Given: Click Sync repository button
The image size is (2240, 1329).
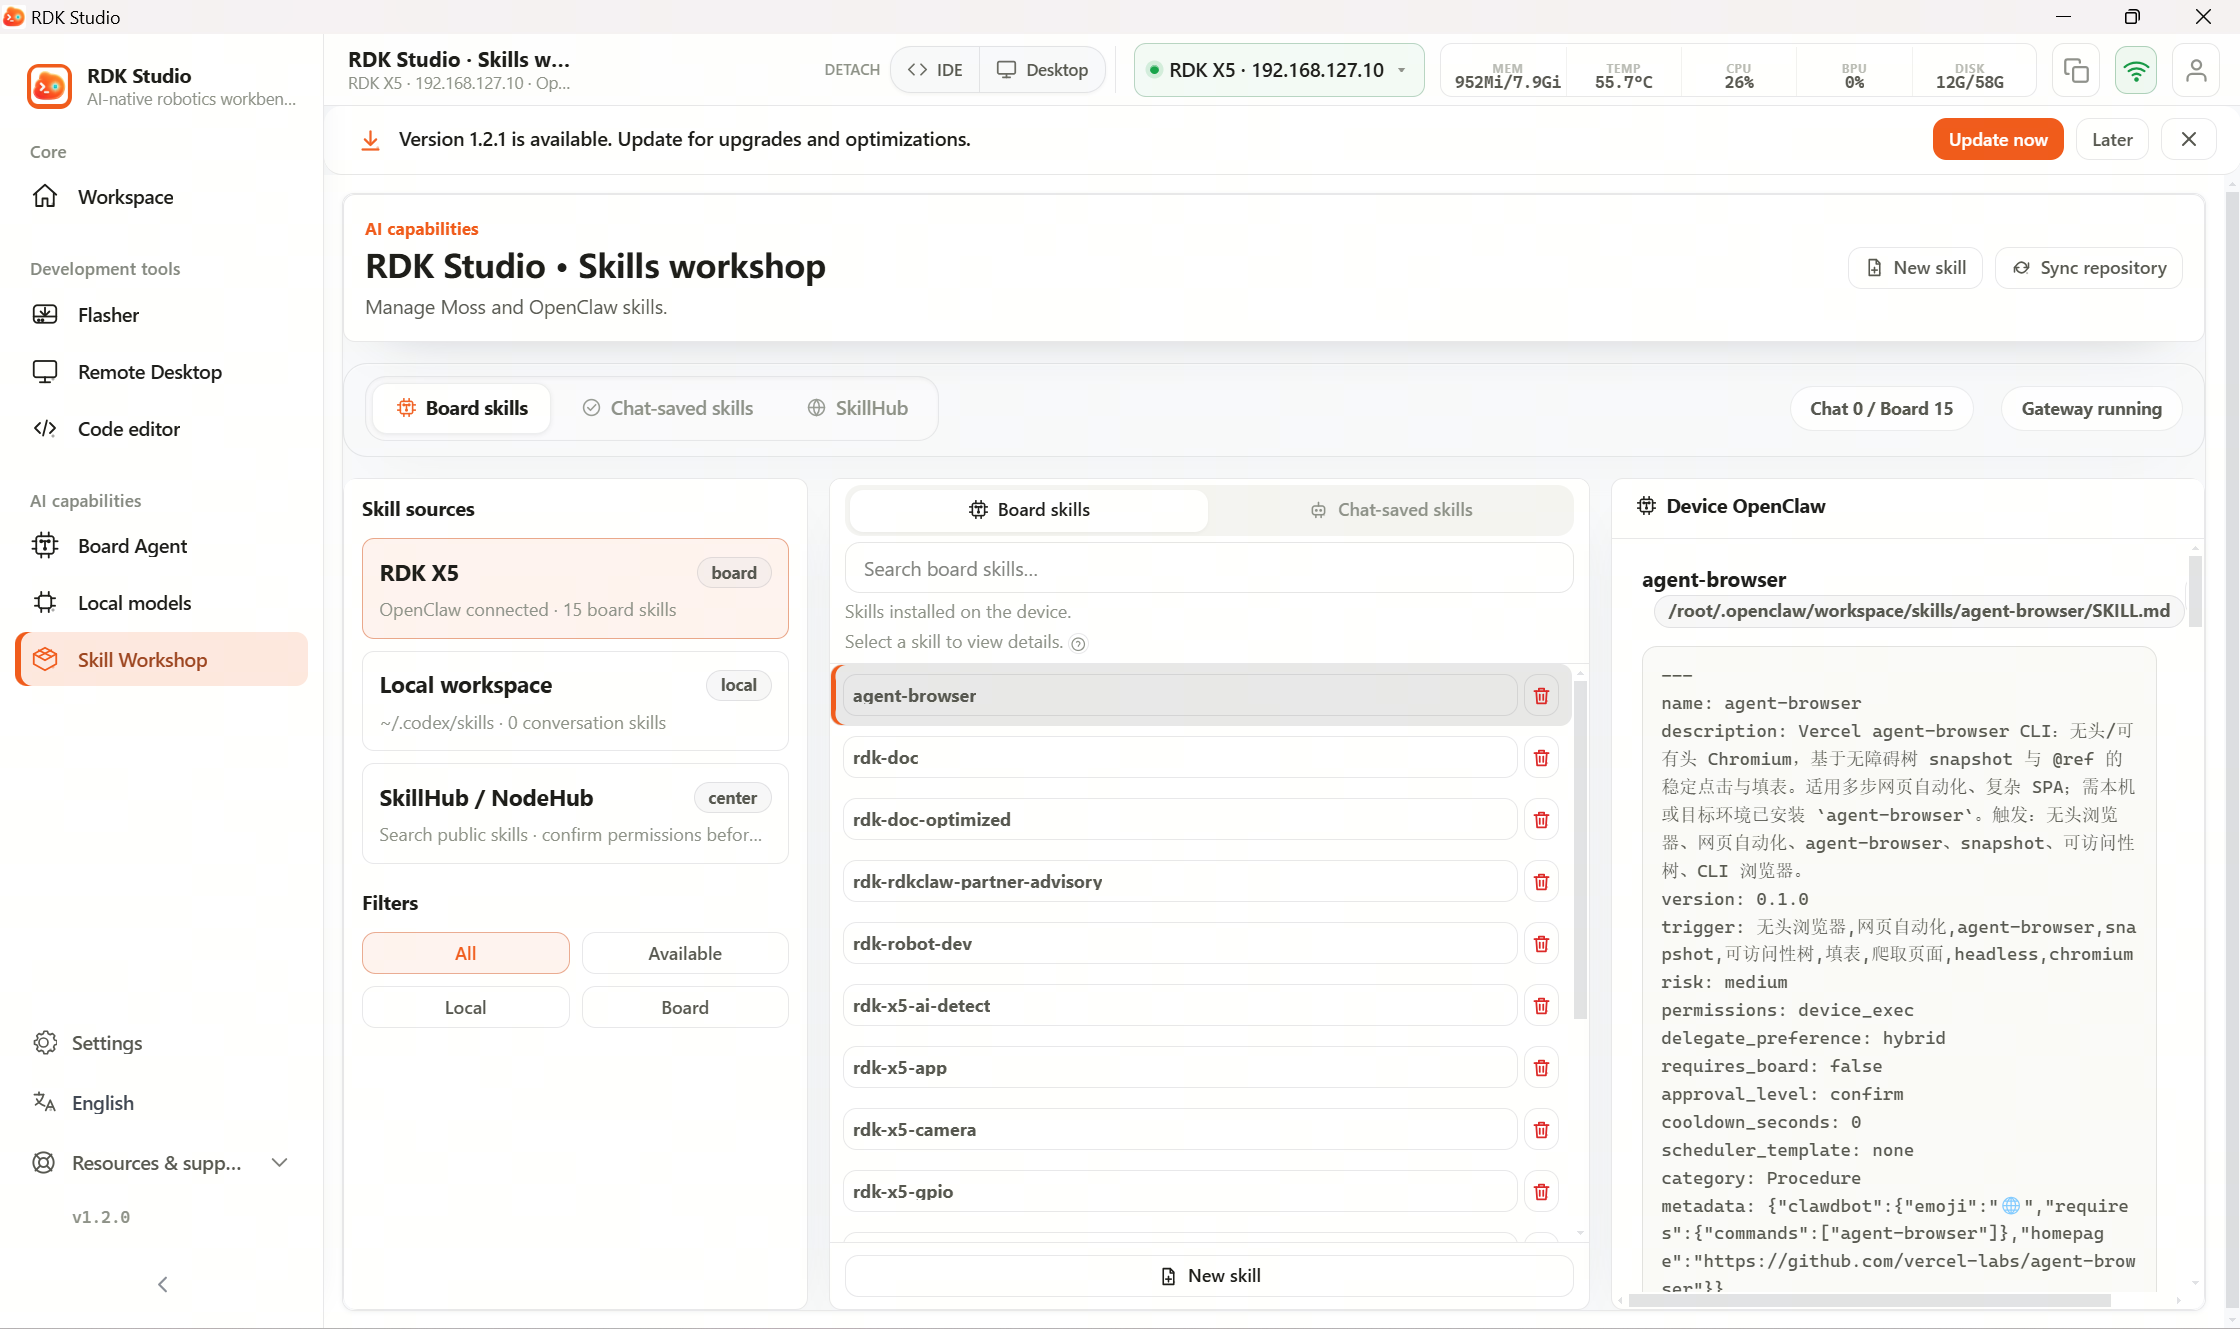Looking at the screenshot, I should [x=2088, y=268].
